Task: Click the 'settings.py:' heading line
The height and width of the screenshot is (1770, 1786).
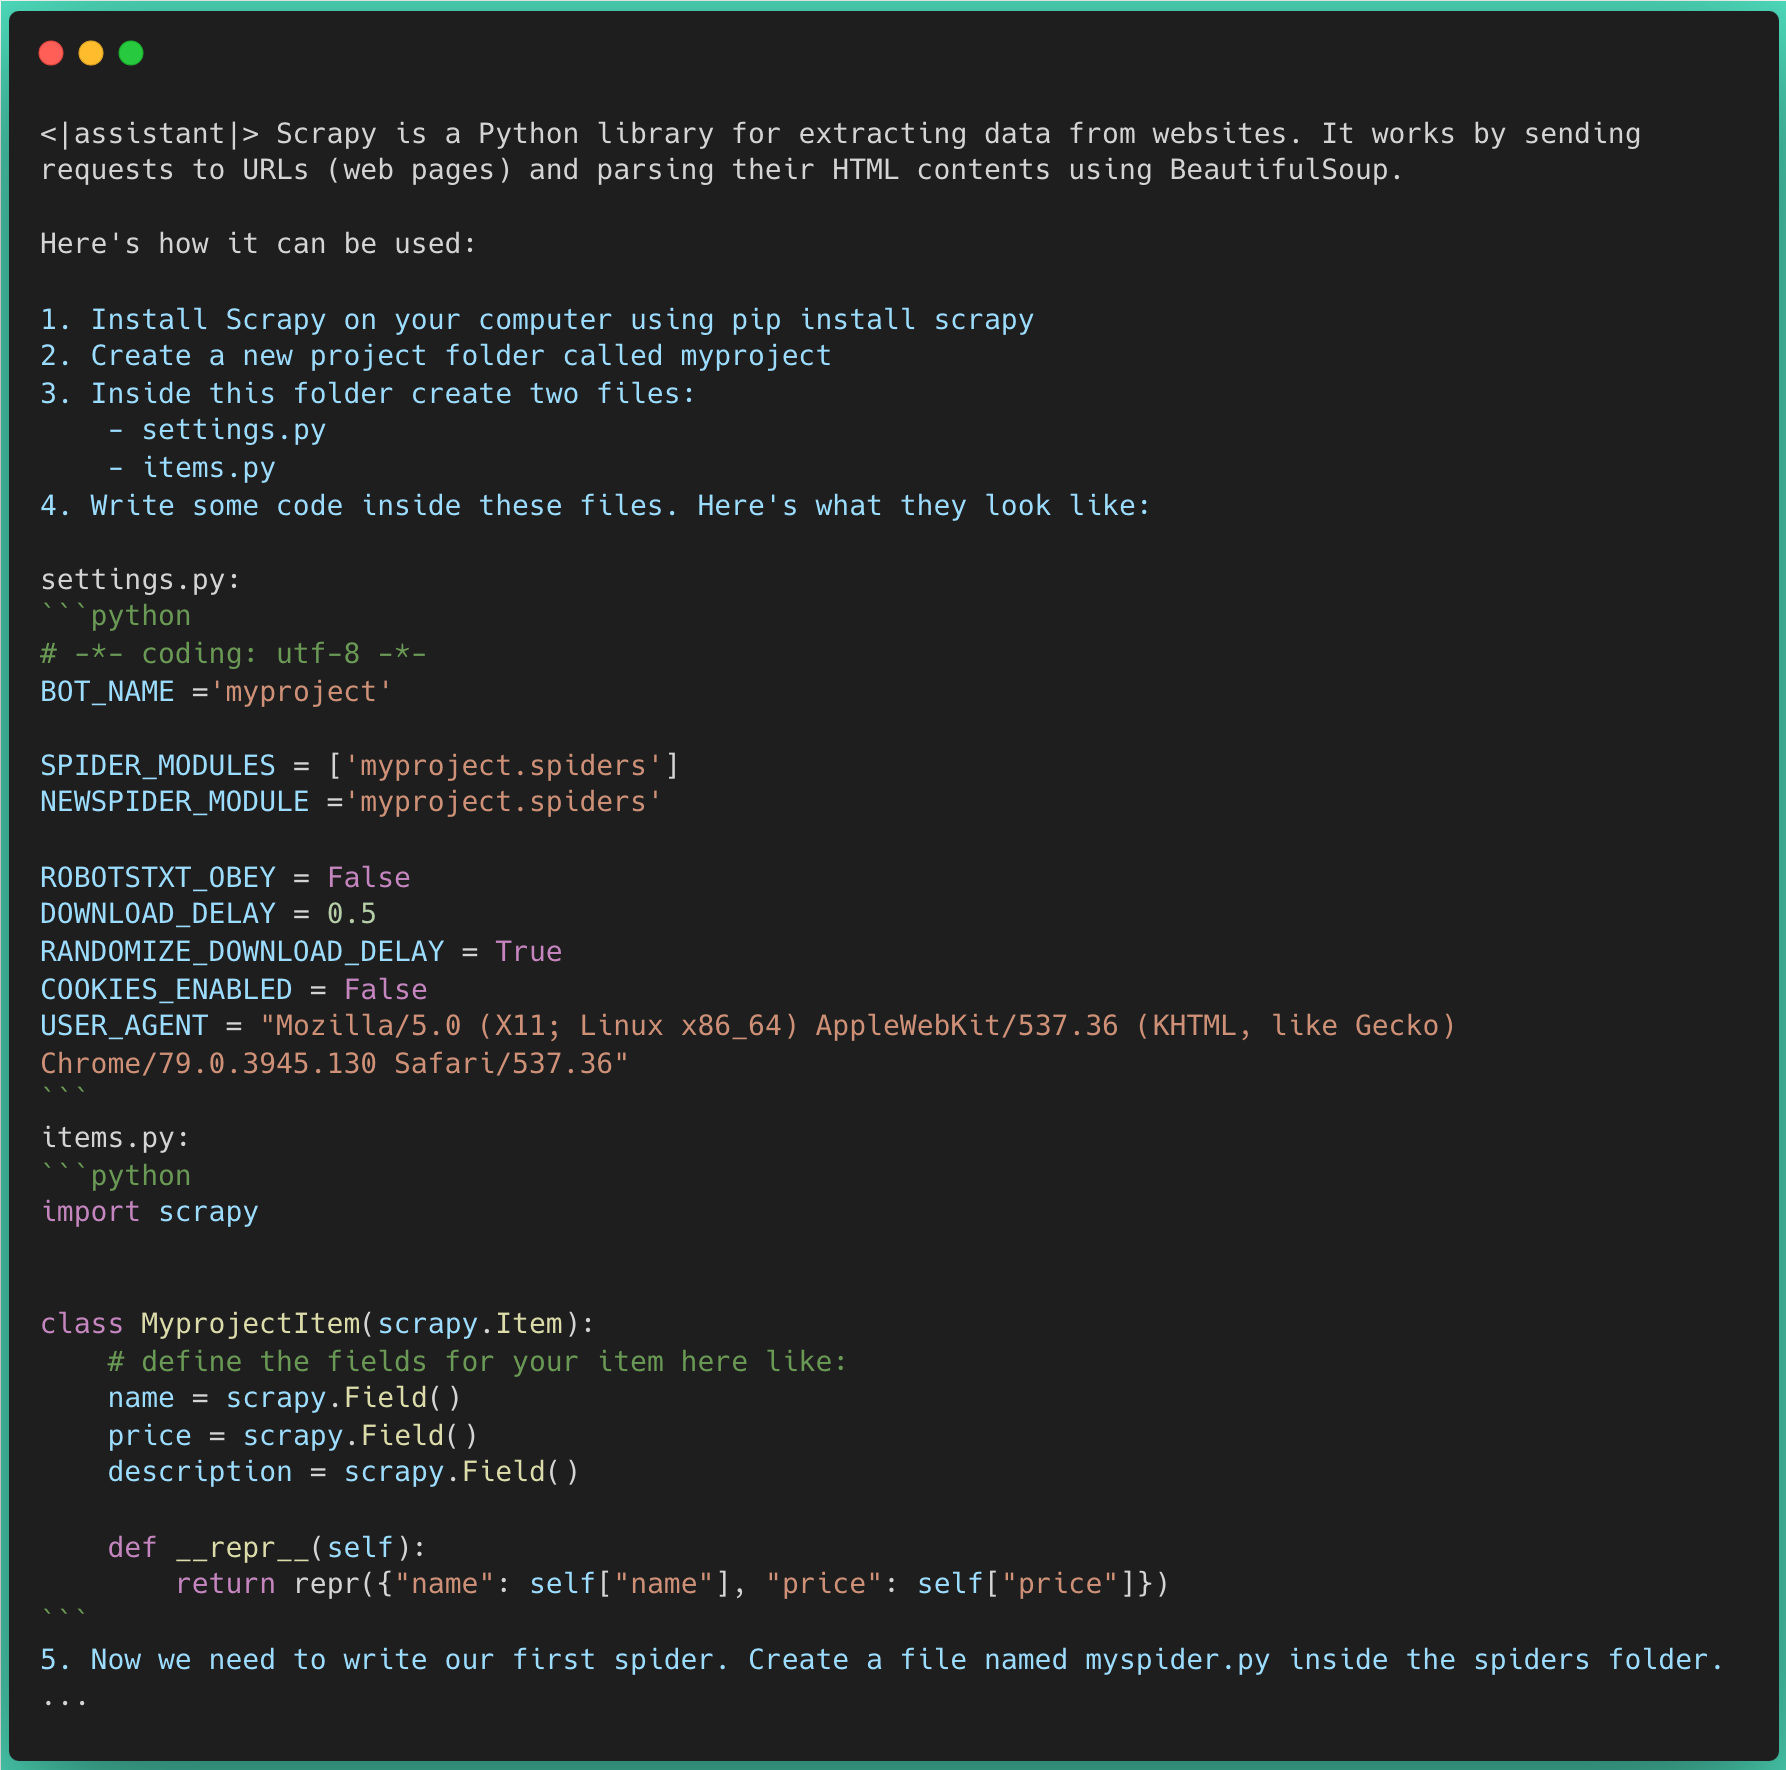Action: coord(140,579)
